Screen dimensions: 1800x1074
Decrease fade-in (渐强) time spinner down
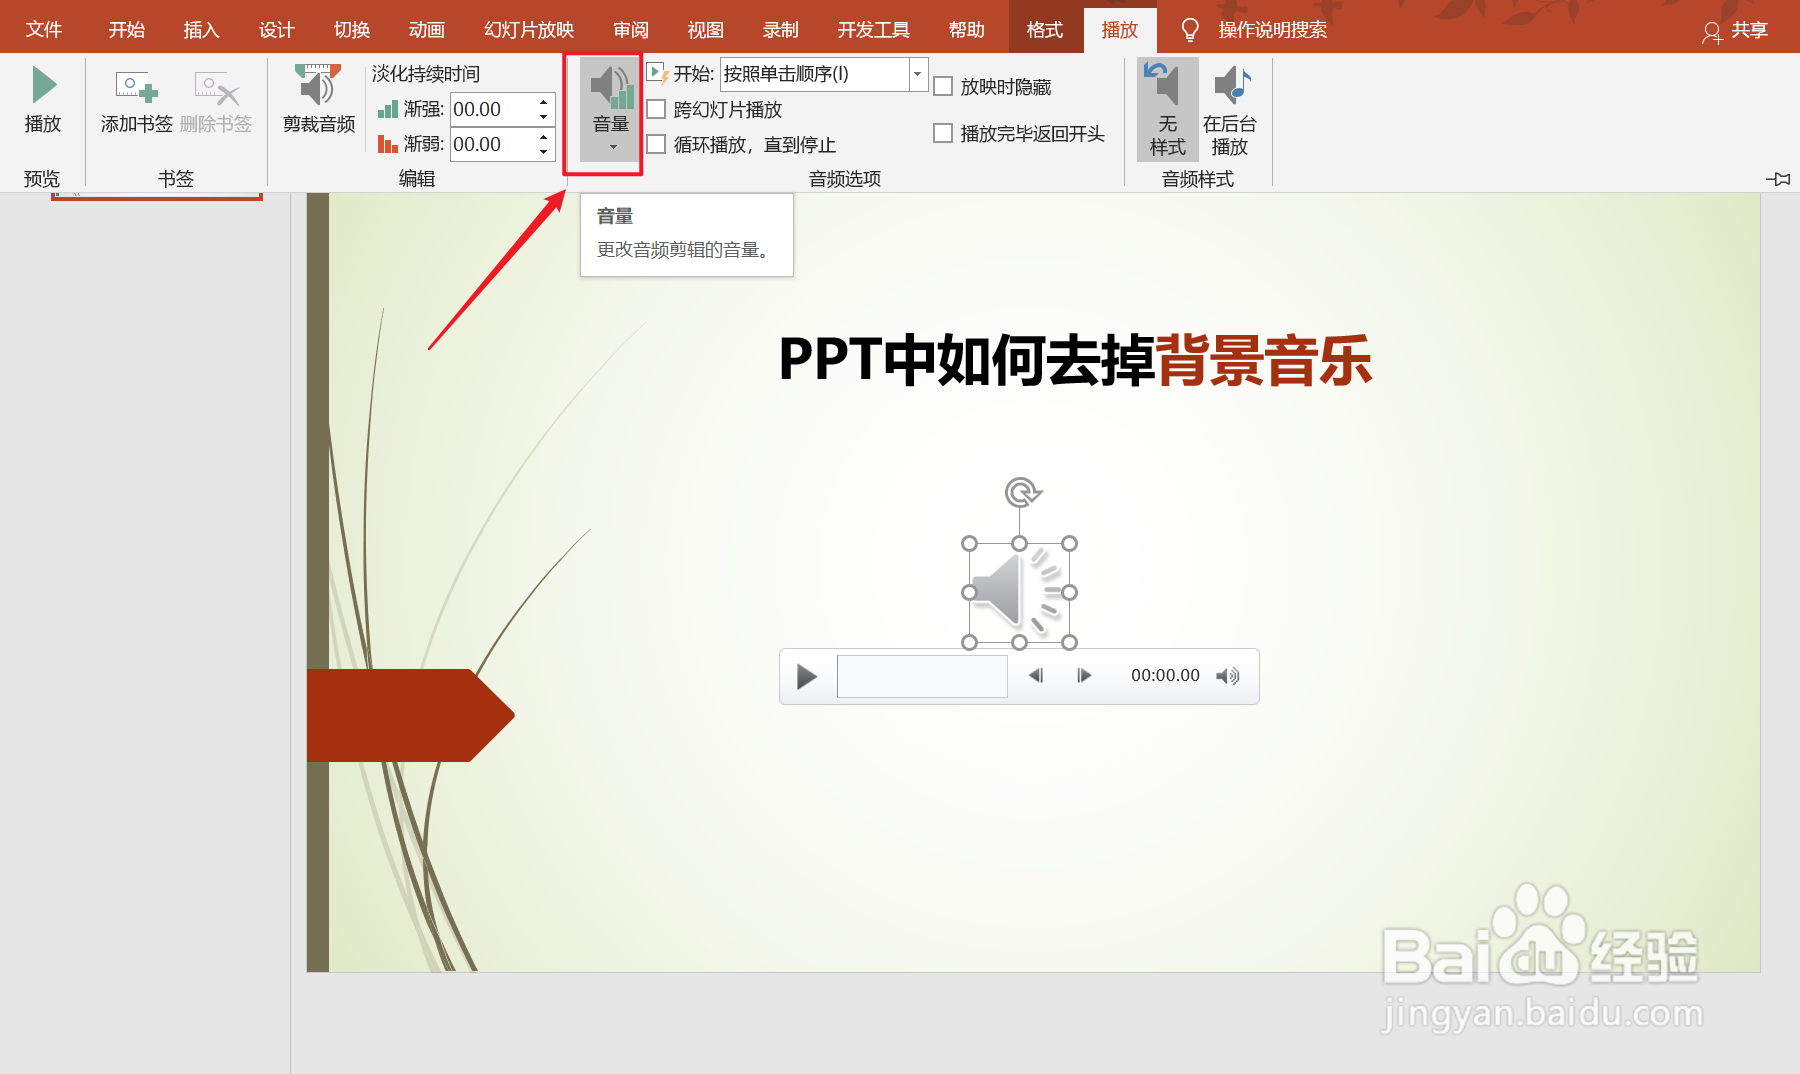(543, 117)
